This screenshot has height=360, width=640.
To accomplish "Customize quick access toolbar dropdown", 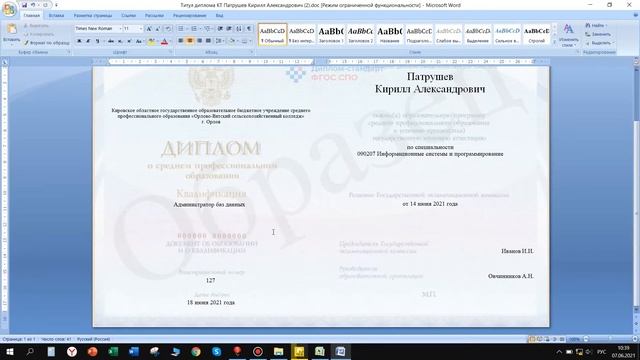I will coord(56,5).
